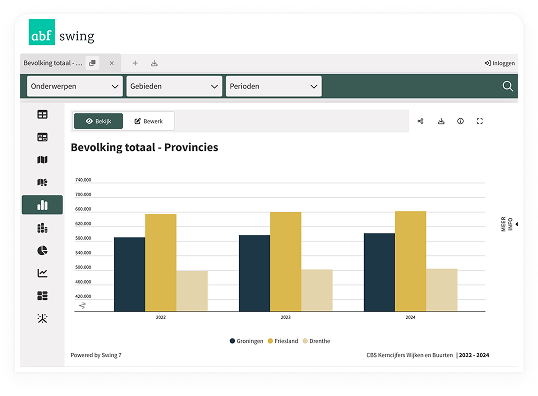
Task: Click the share icon above the chart
Action: pos(421,121)
